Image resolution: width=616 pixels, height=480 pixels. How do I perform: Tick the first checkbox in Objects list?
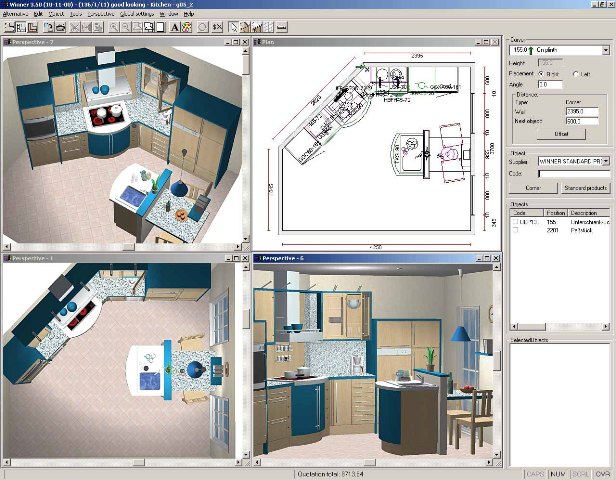[x=515, y=222]
